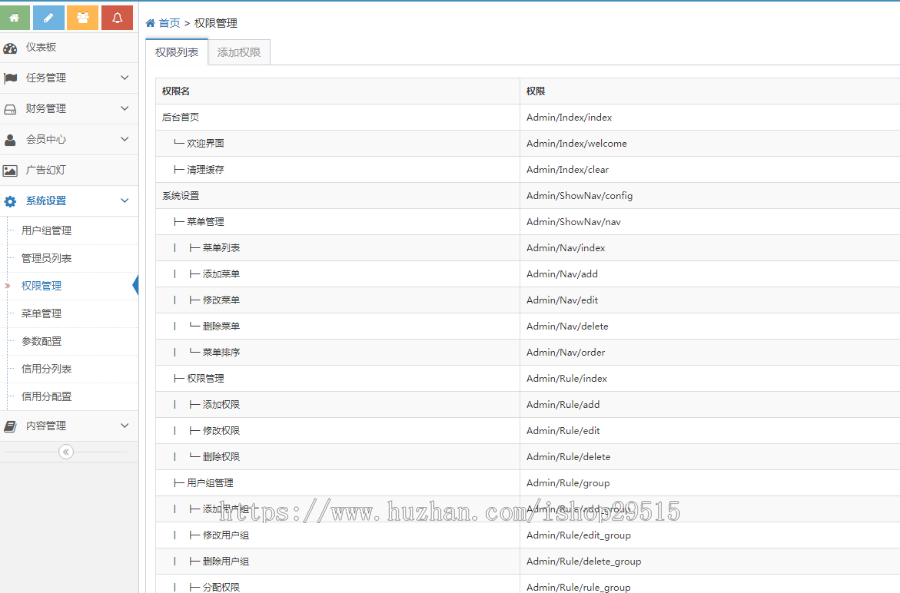The image size is (900, 593).
Task: Click the red bell notification button
Action: pos(117,18)
